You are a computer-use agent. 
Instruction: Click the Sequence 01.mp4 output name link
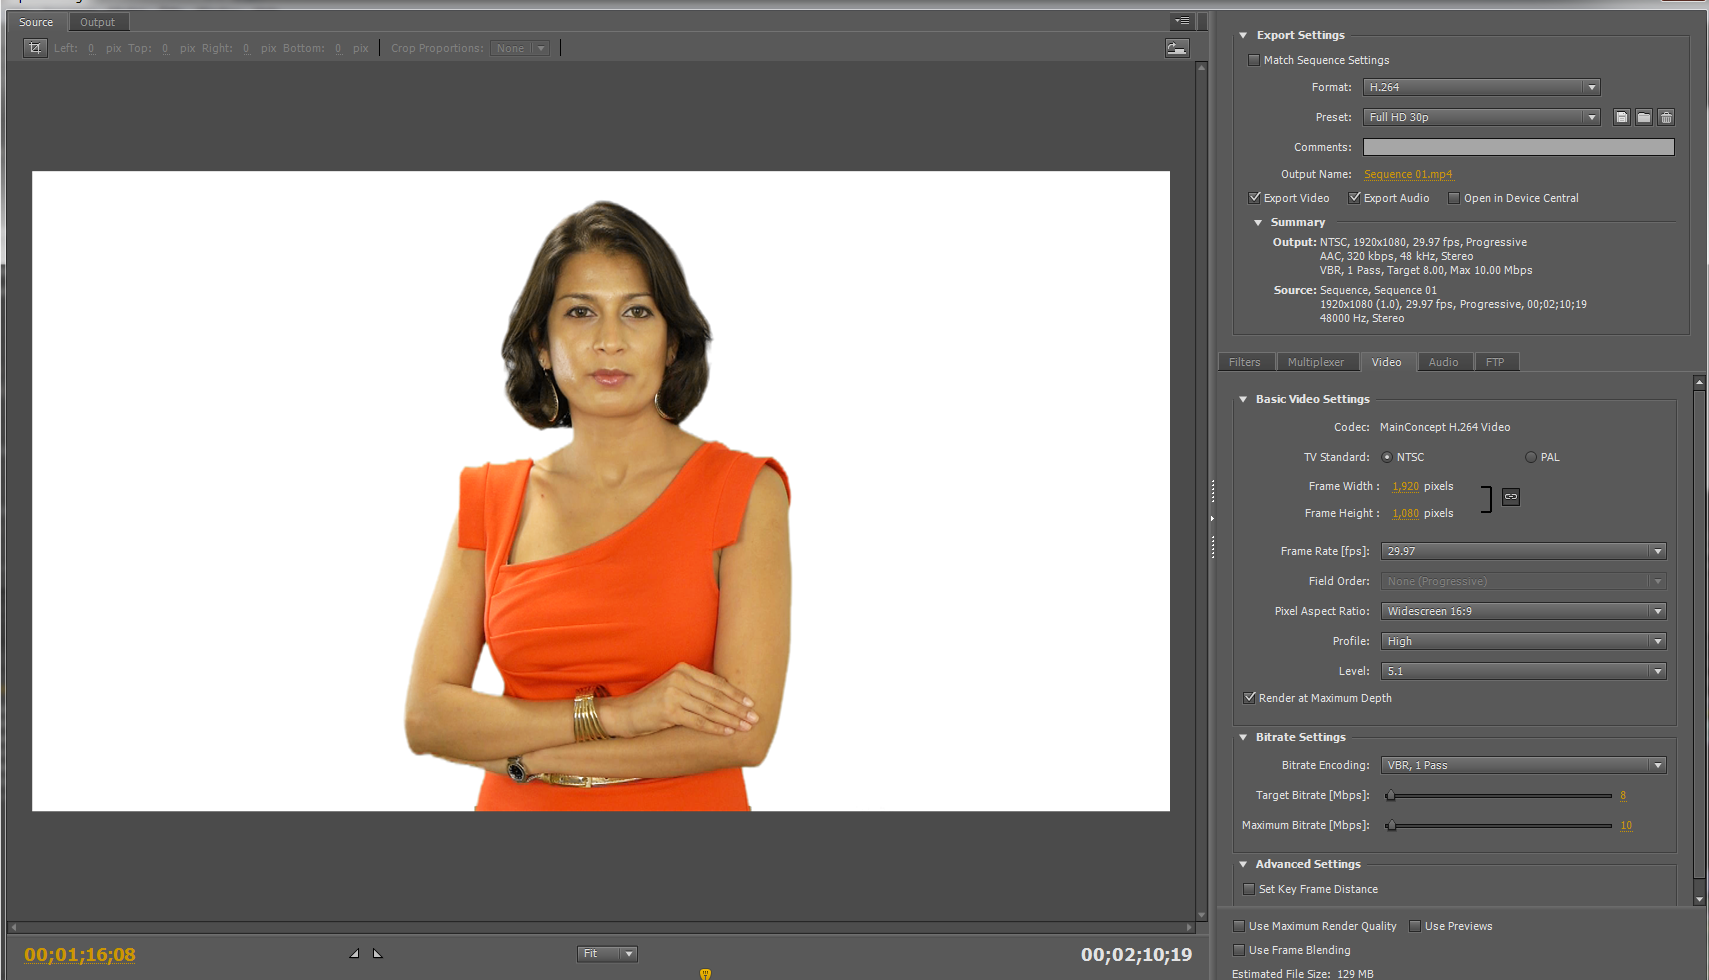pos(1408,174)
